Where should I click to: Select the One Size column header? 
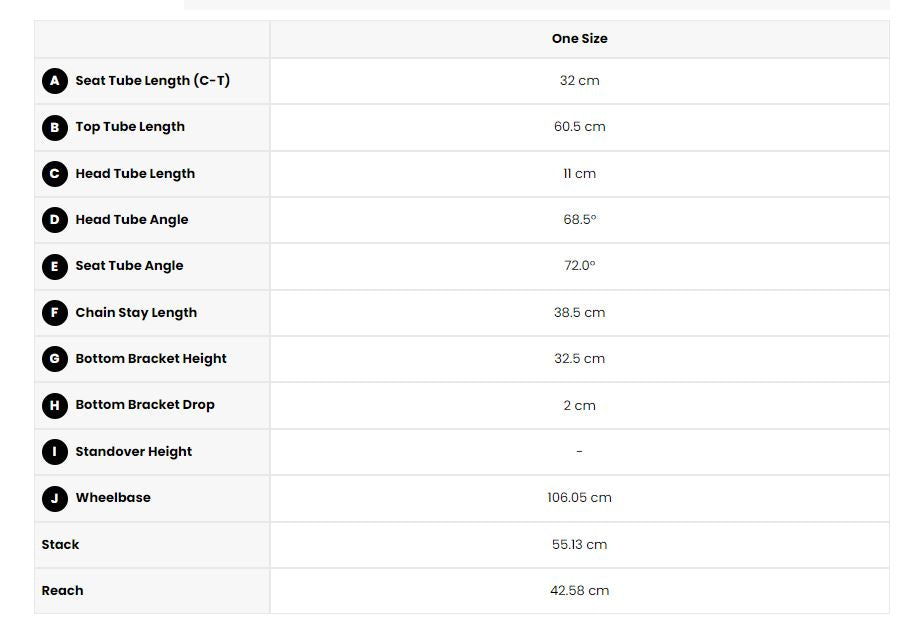[x=579, y=39]
